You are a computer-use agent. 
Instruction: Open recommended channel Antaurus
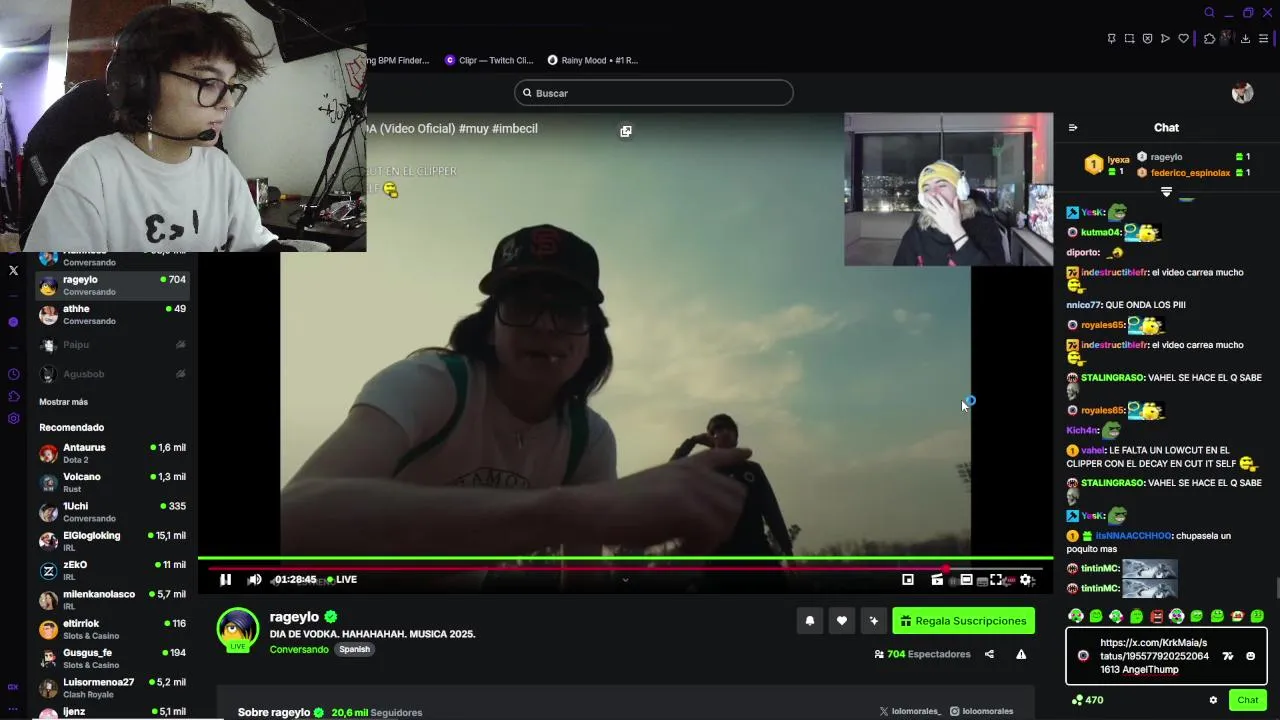pyautogui.click(x=112, y=454)
